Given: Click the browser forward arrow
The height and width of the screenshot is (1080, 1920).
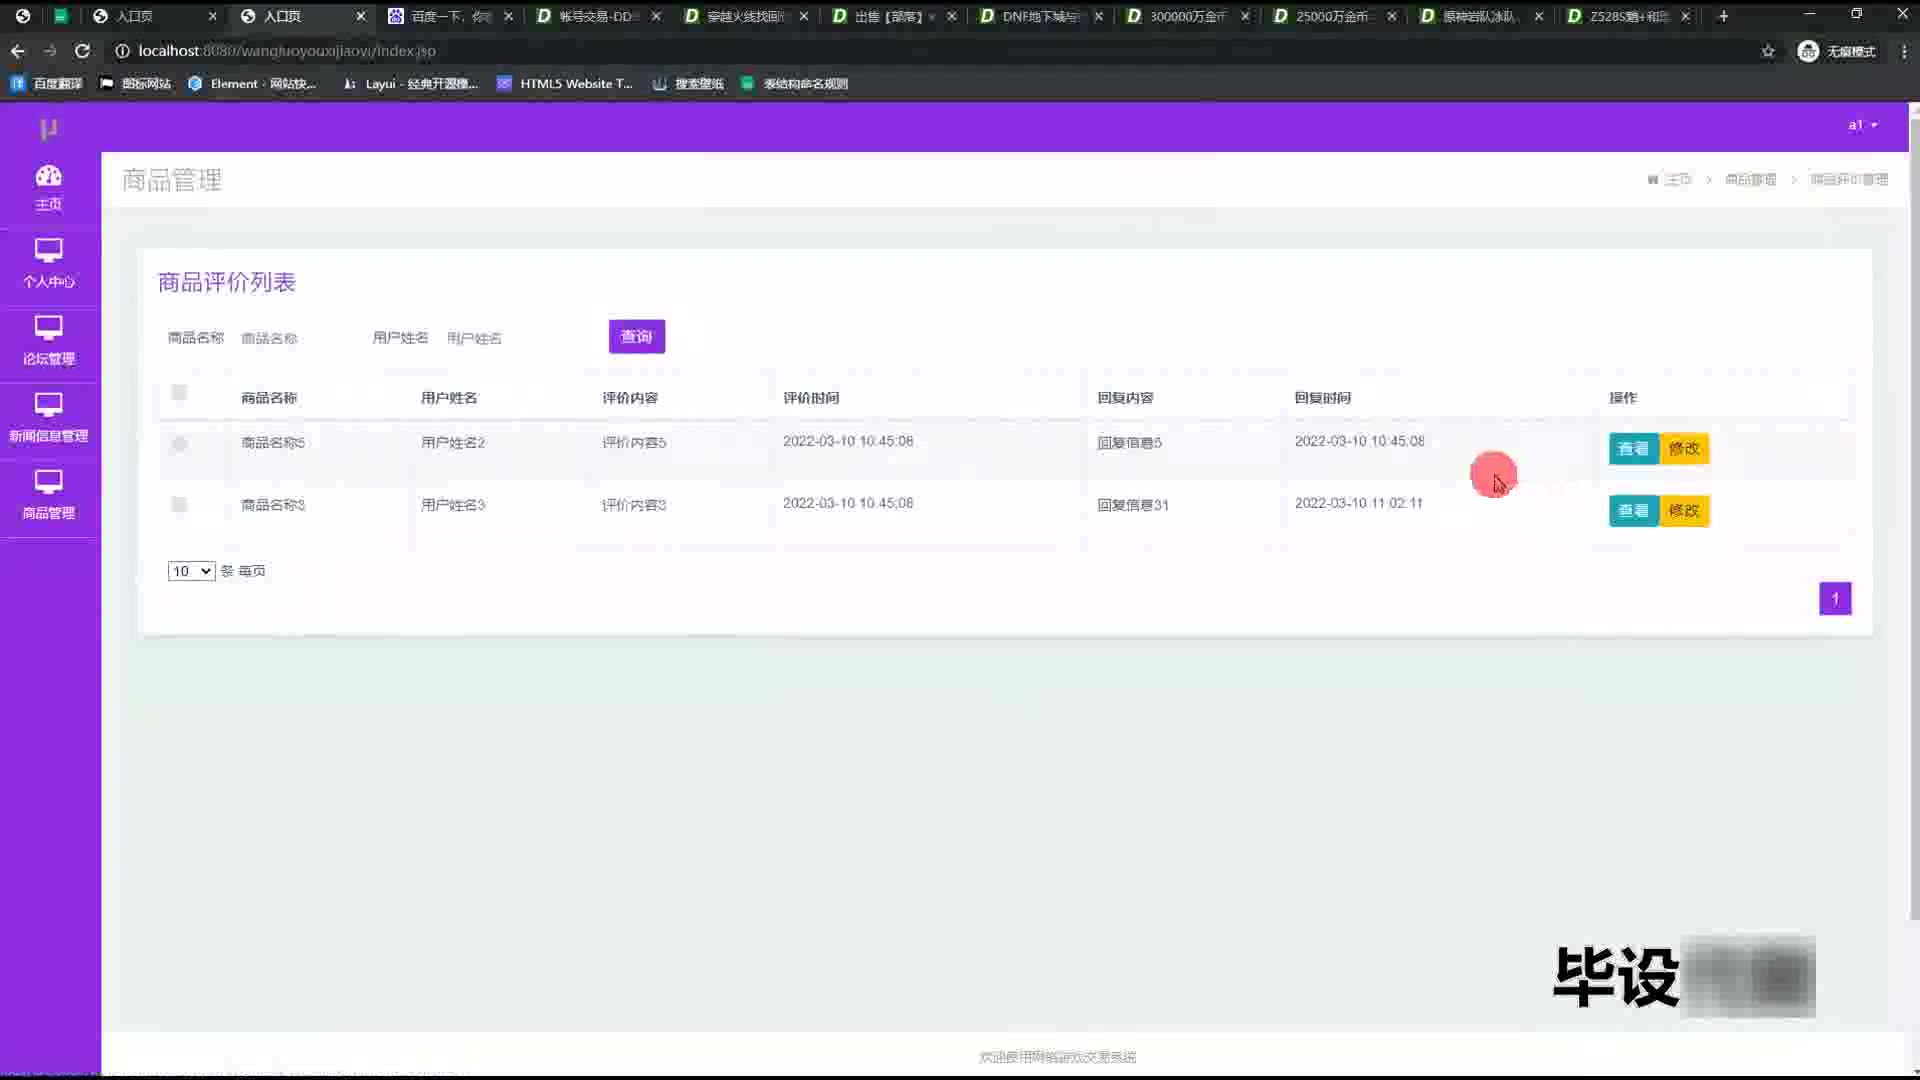Looking at the screenshot, I should point(50,51).
